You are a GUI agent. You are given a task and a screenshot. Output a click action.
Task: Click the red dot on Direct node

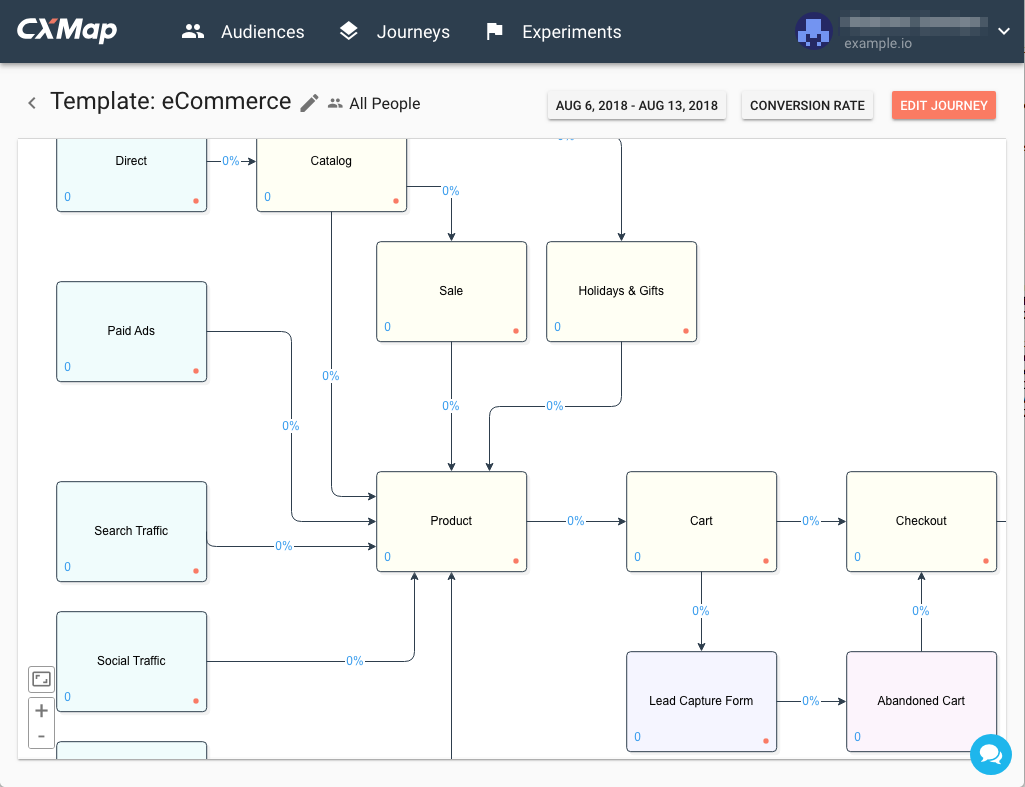pos(195,201)
